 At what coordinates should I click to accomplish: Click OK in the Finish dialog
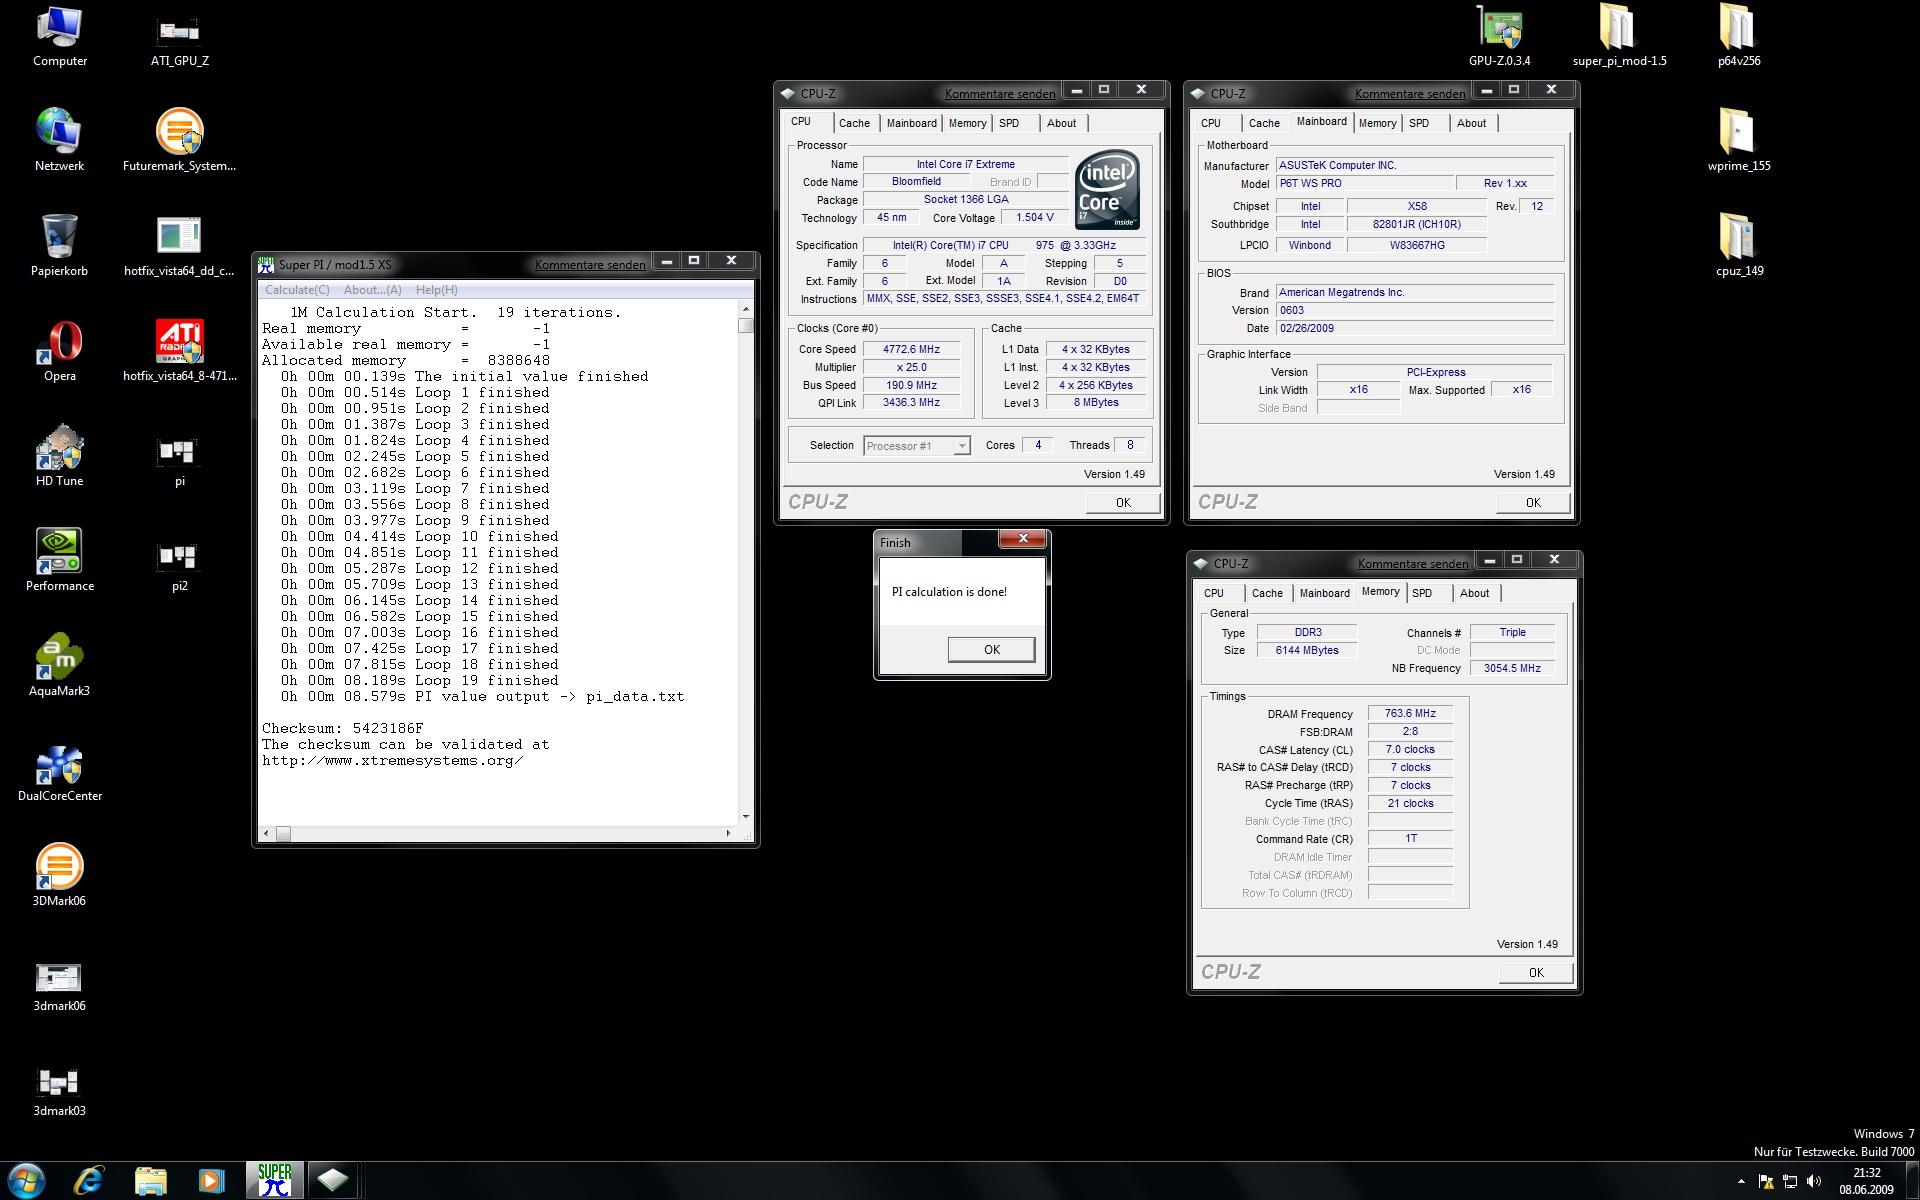[x=991, y=649]
